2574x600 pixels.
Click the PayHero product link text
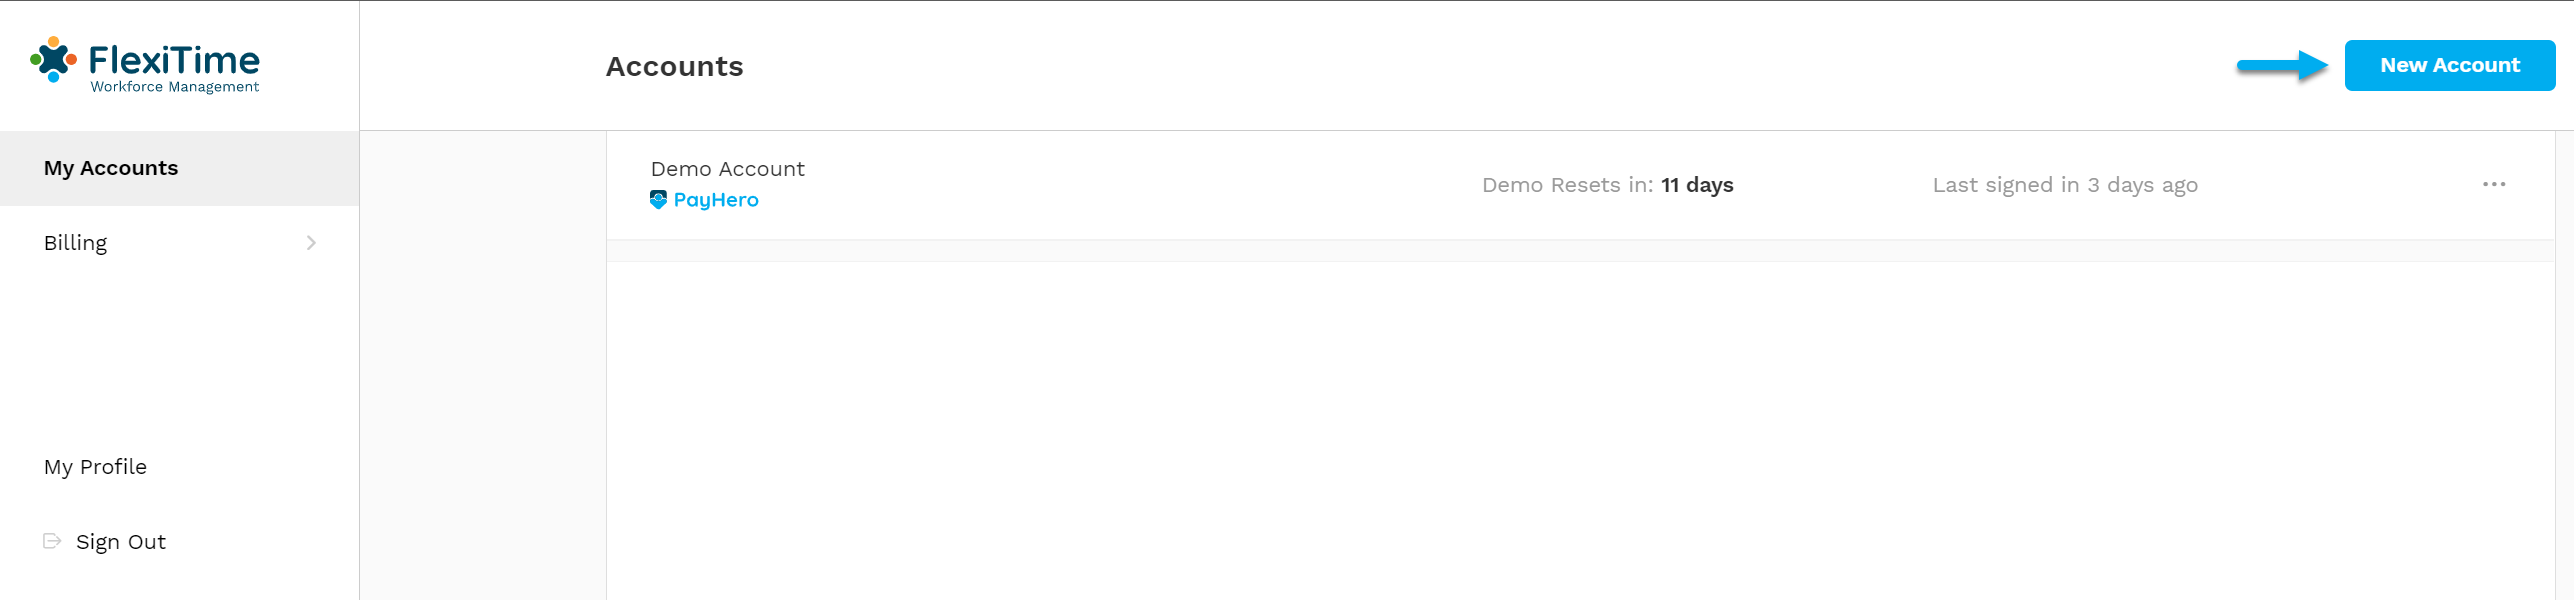point(716,200)
